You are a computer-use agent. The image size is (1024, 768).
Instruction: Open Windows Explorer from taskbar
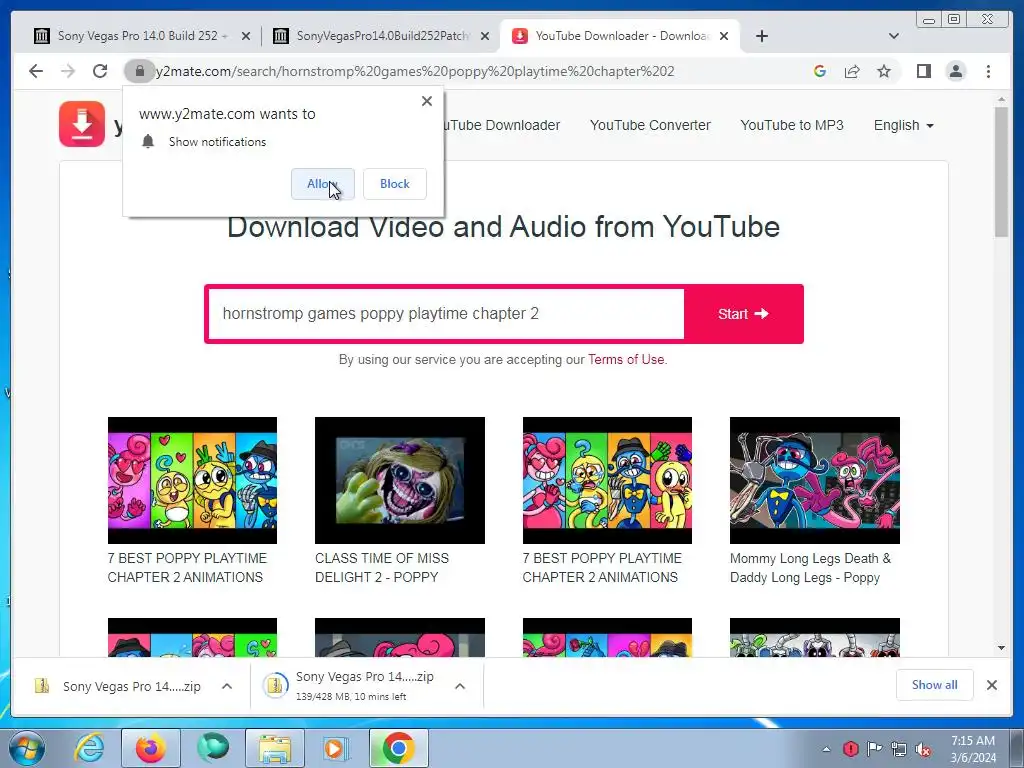tap(274, 748)
